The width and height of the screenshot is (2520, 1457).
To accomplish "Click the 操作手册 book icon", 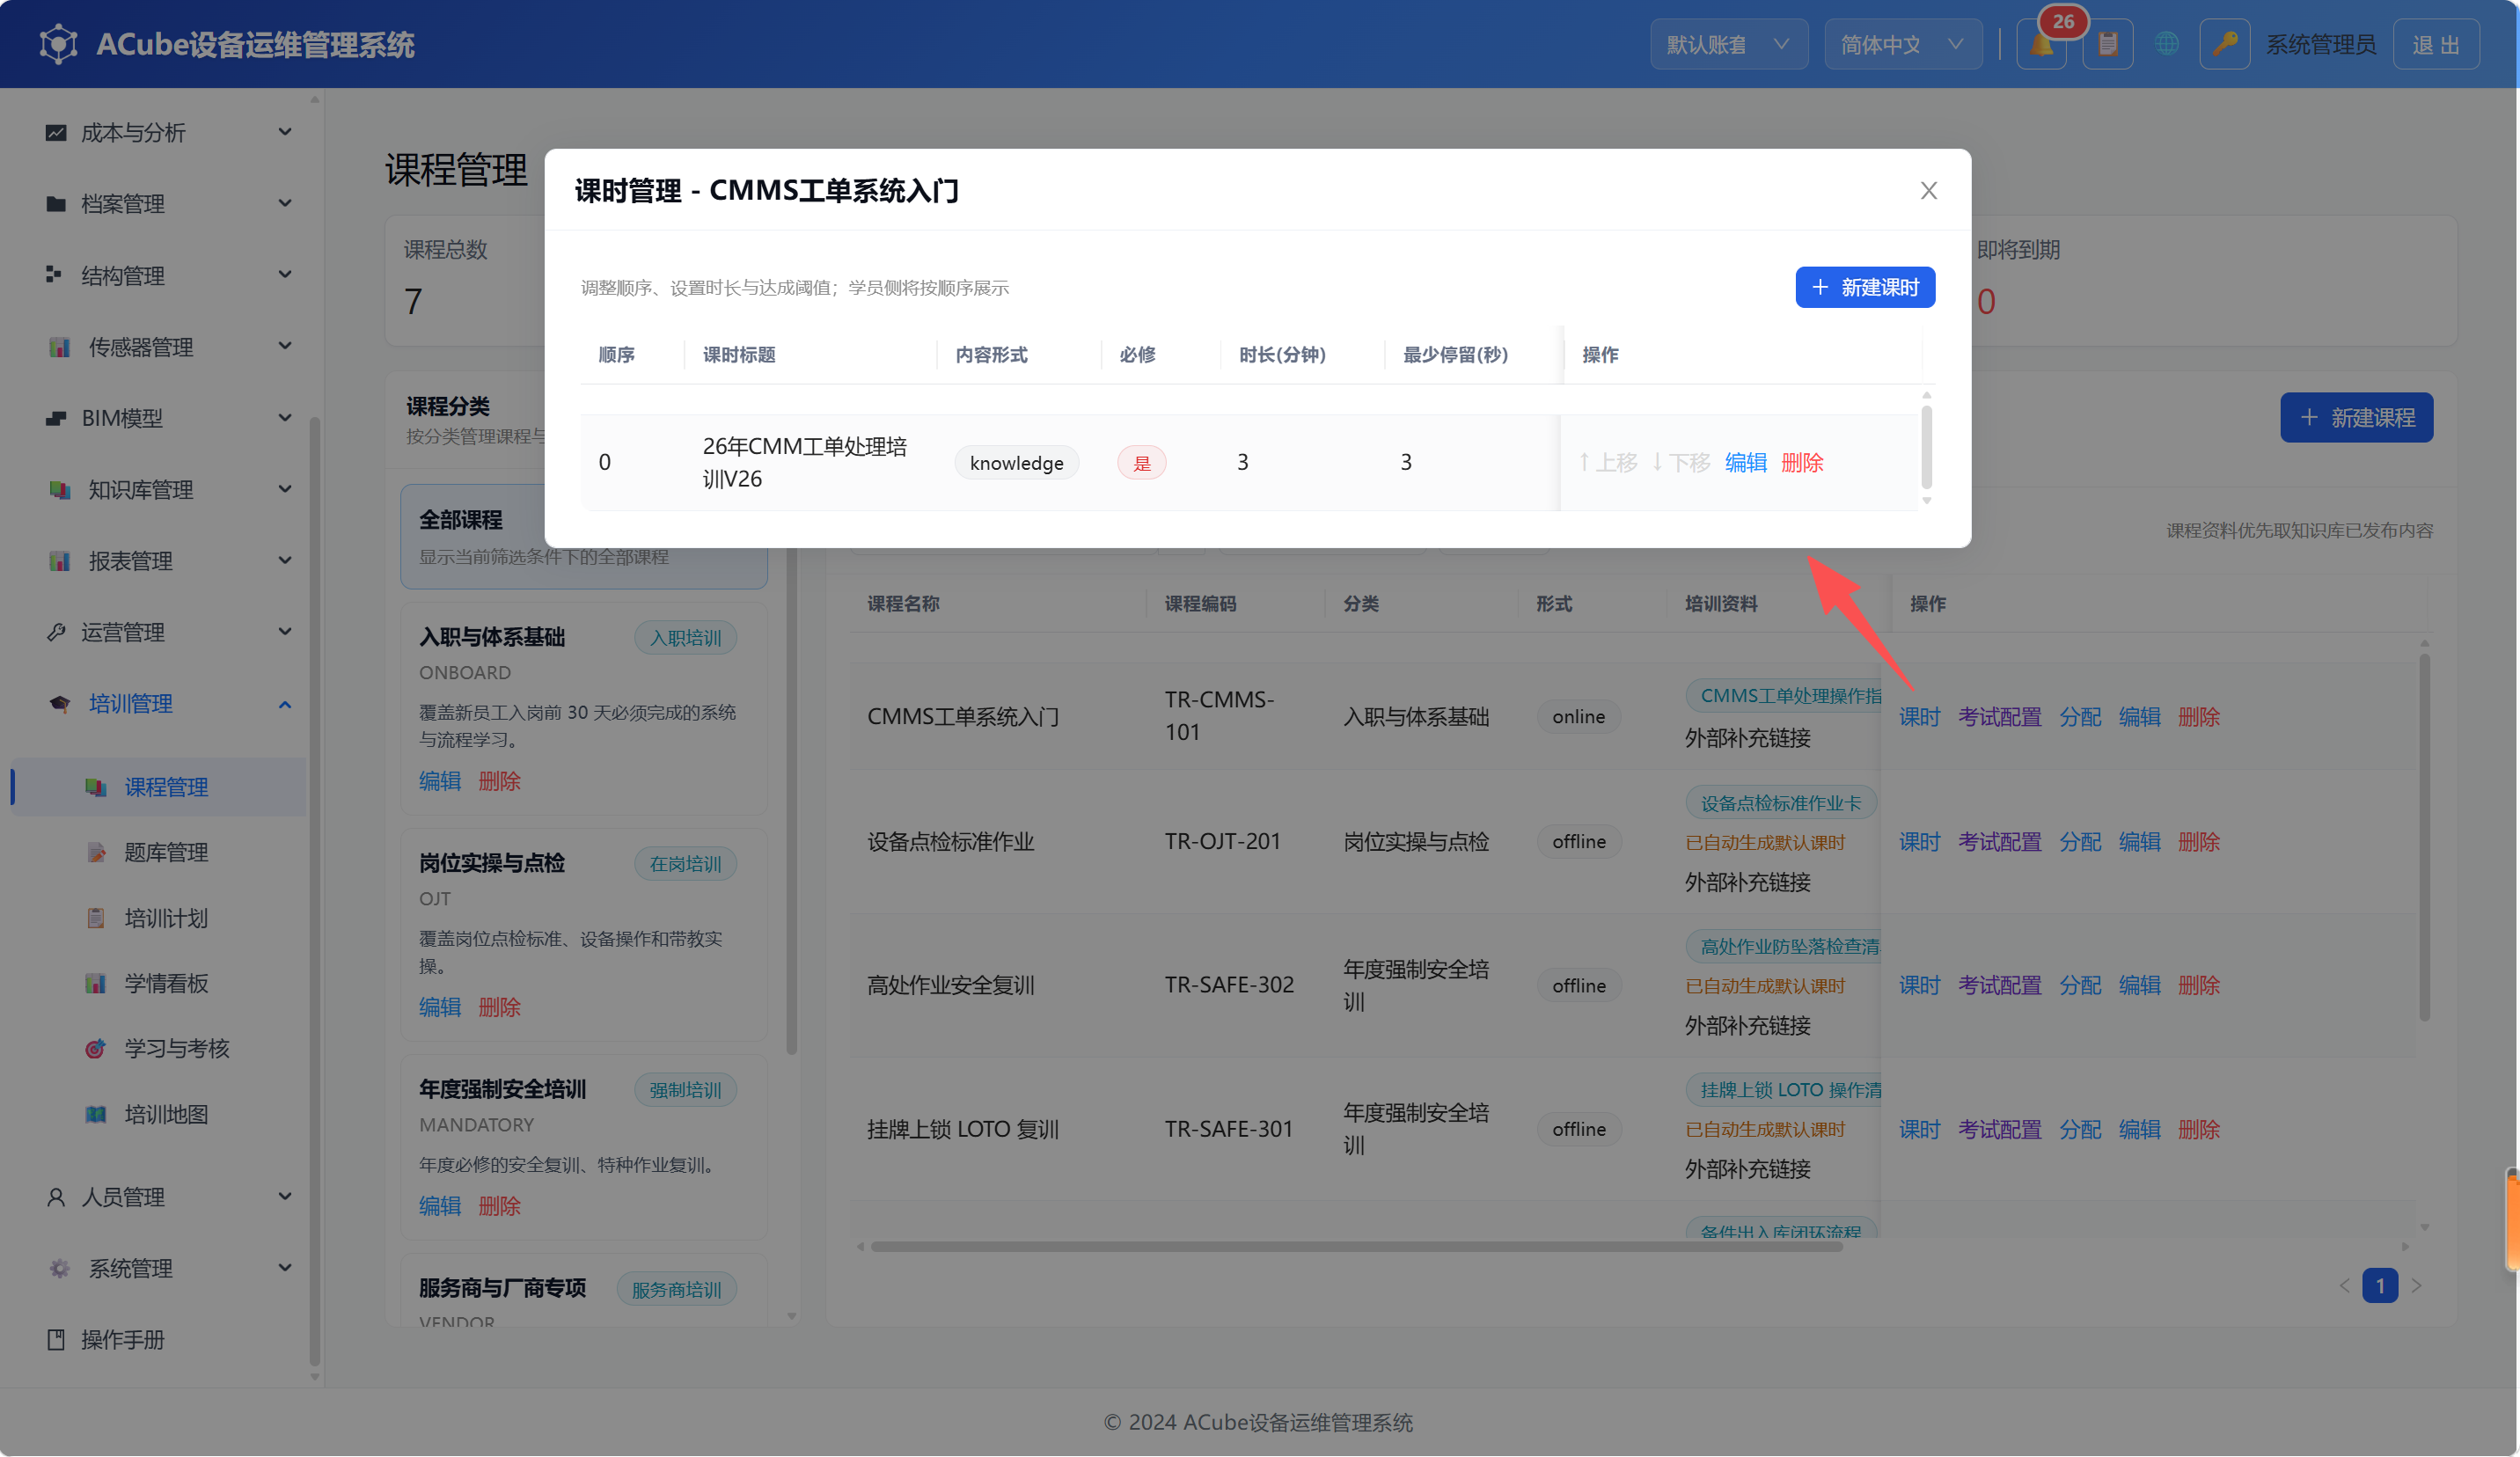I will point(56,1339).
